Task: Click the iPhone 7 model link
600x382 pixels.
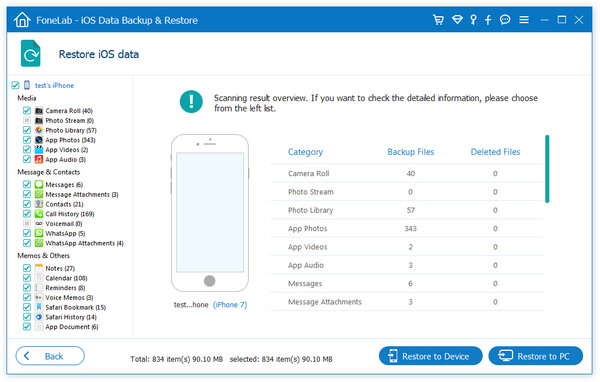Action: pos(230,305)
